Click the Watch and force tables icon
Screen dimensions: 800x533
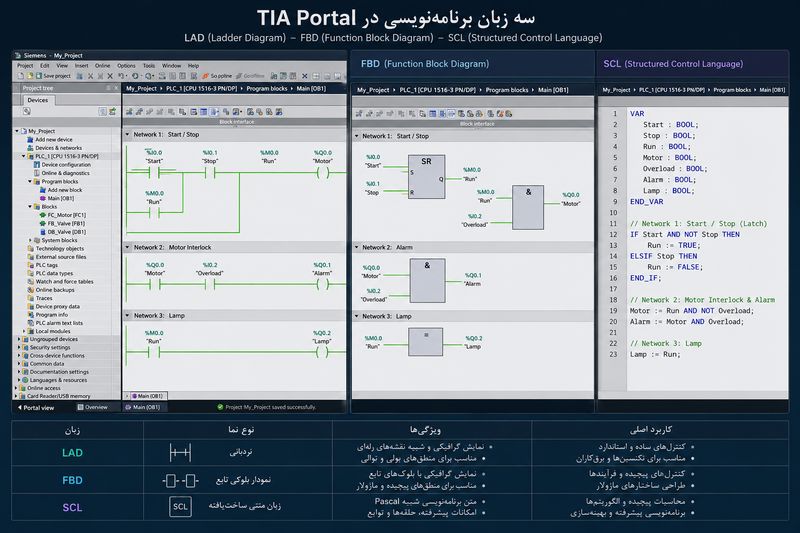pos(31,282)
